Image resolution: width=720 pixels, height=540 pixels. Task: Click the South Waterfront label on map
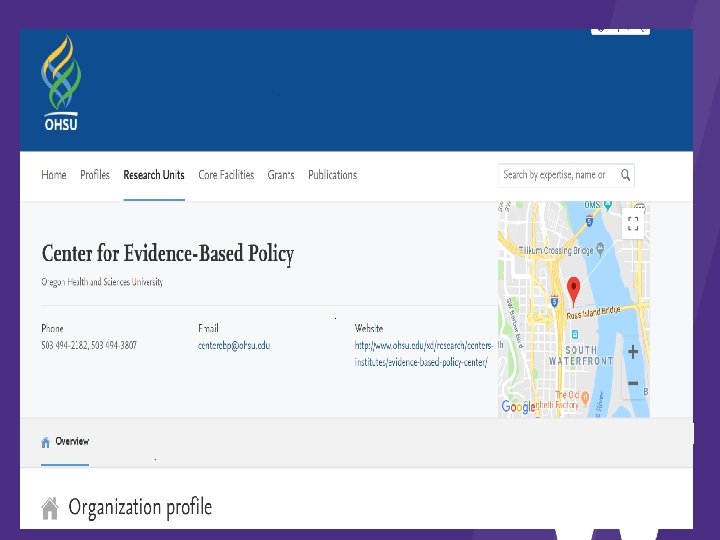click(x=581, y=355)
